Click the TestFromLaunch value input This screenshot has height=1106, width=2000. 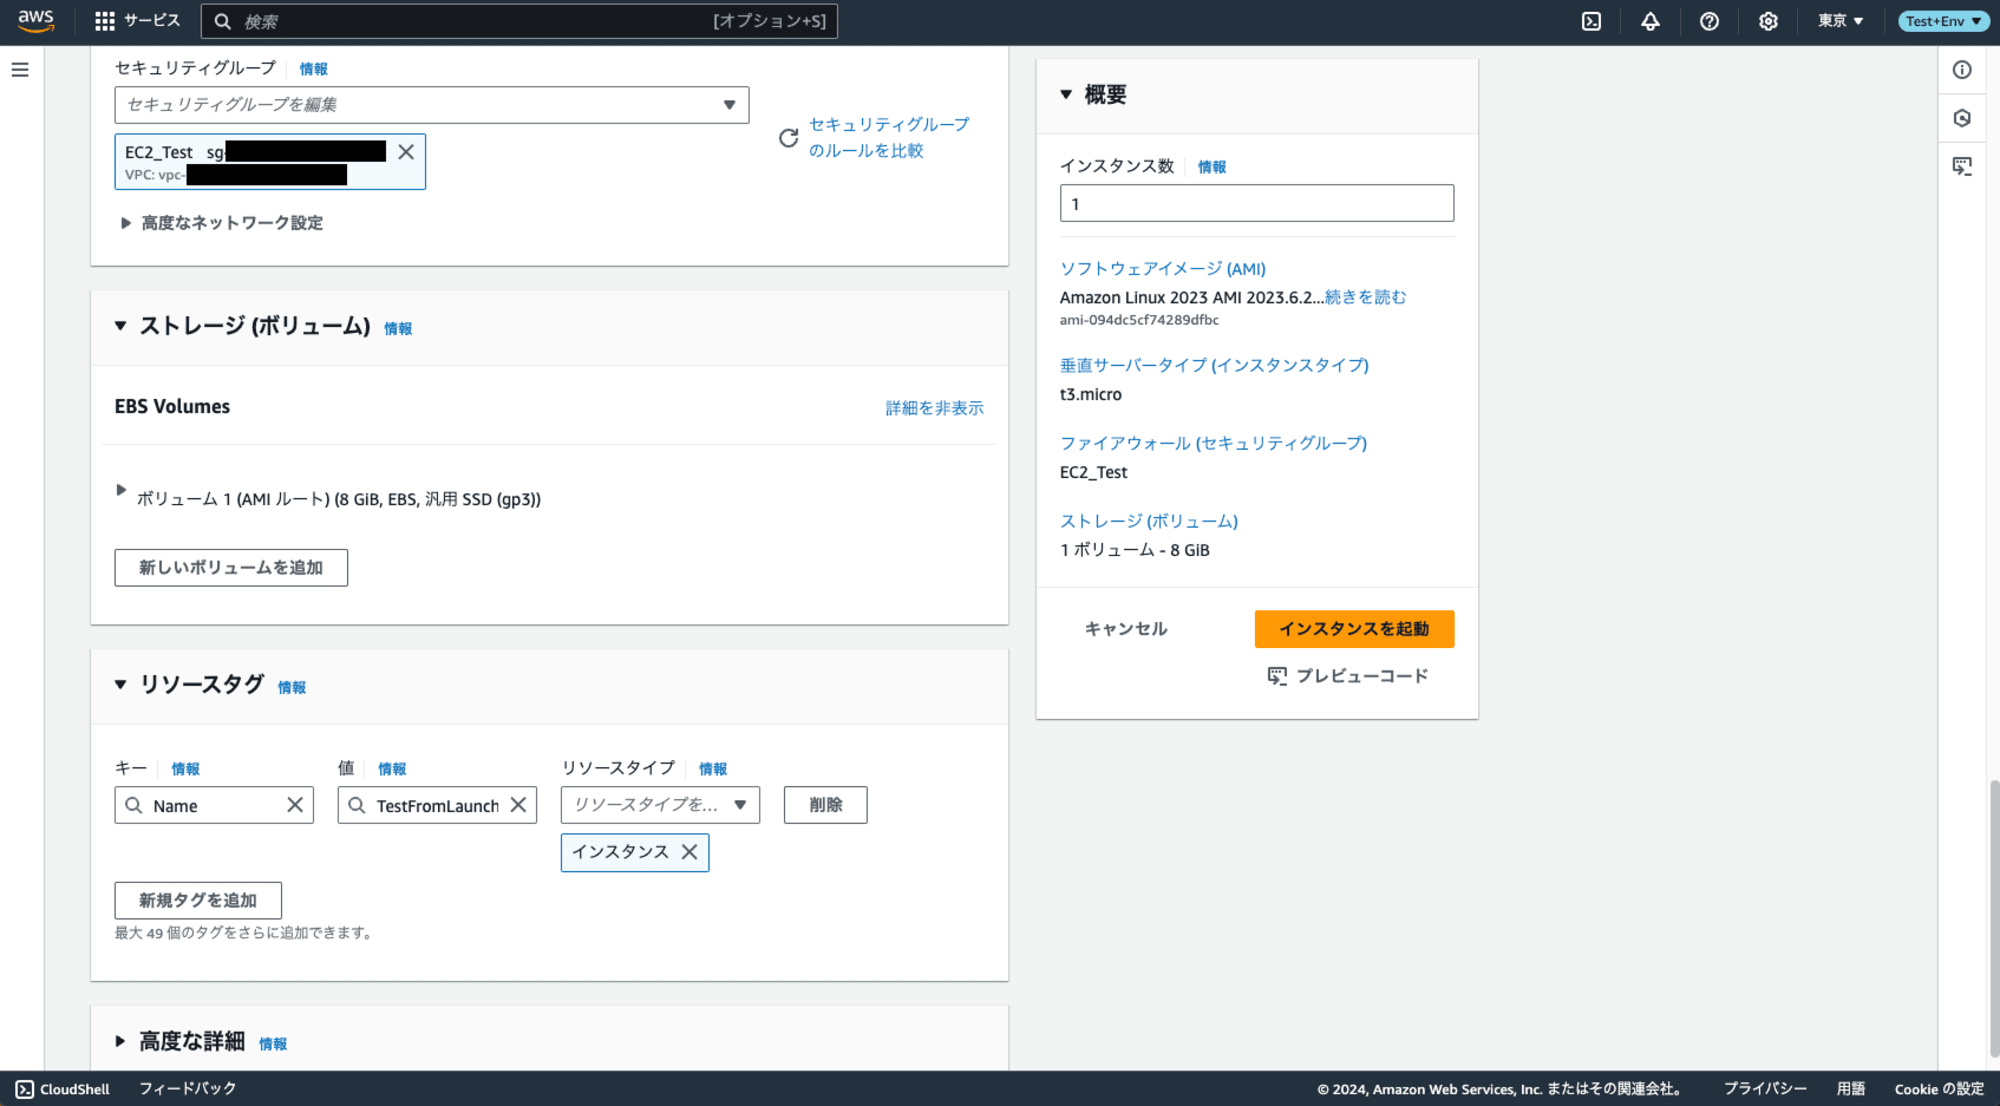(x=437, y=805)
